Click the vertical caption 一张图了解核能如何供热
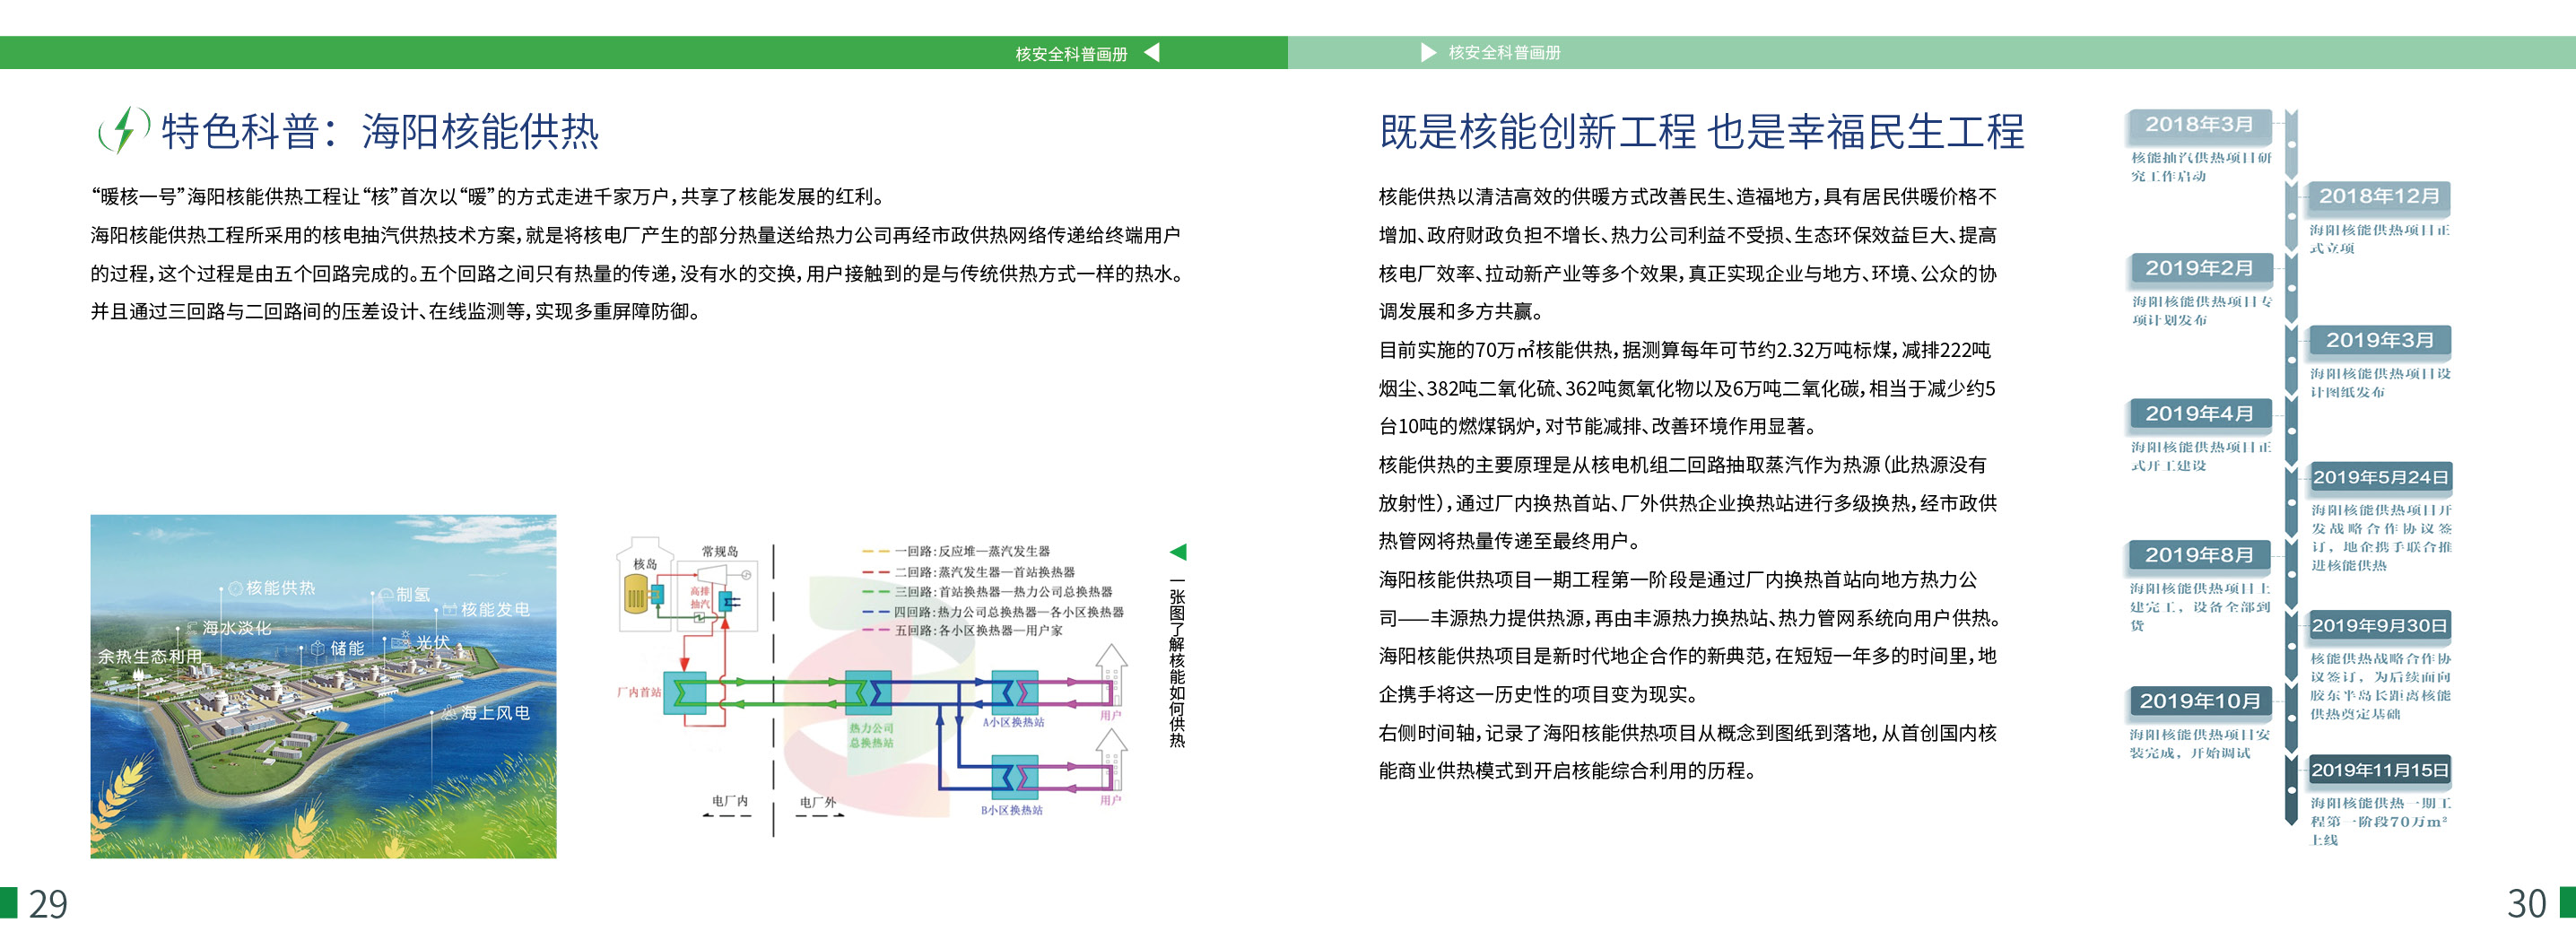Viewport: 2576px width, 949px height. pyautogui.click(x=1177, y=663)
